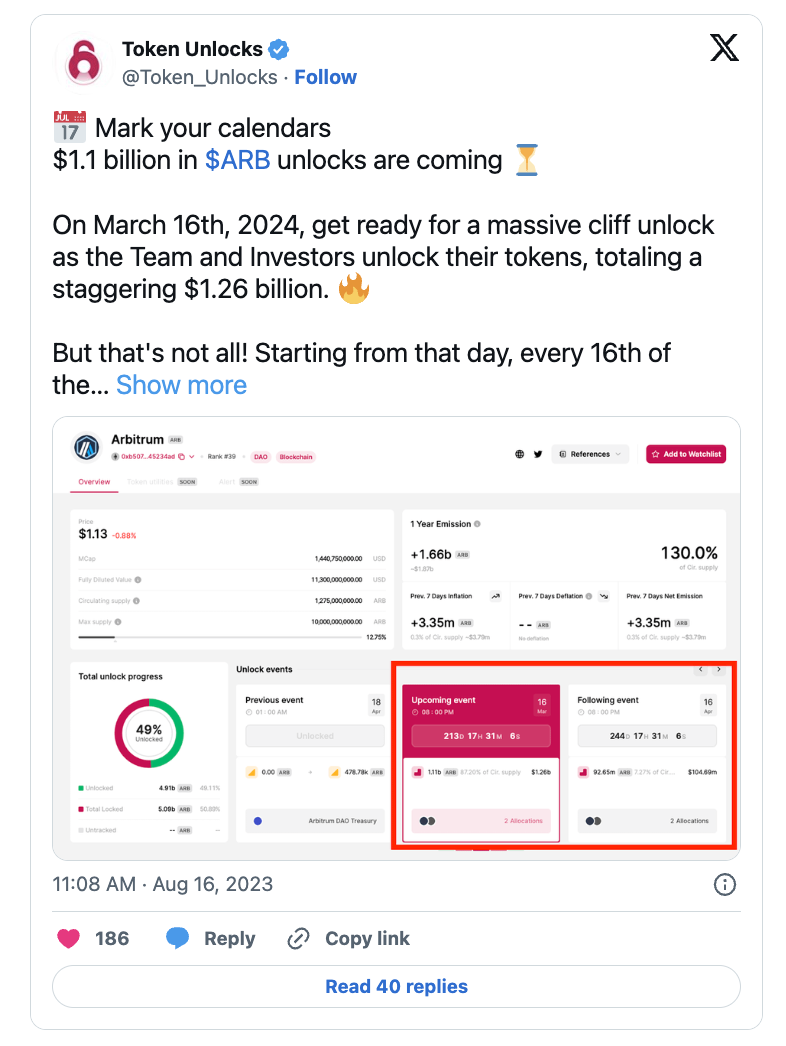The image size is (786, 1046).
Task: Click the reply speech bubble icon
Action: [177, 937]
